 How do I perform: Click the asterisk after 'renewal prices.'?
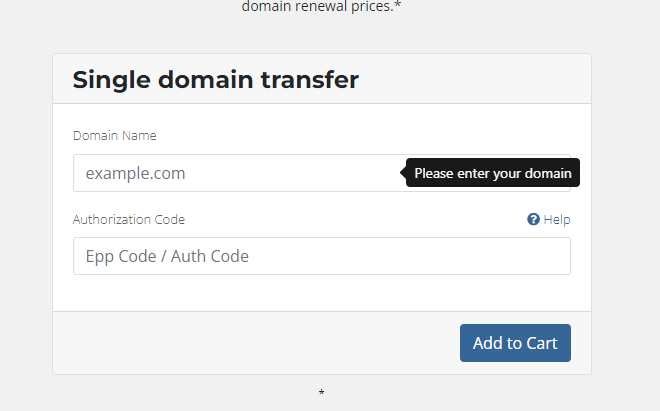pos(398,5)
